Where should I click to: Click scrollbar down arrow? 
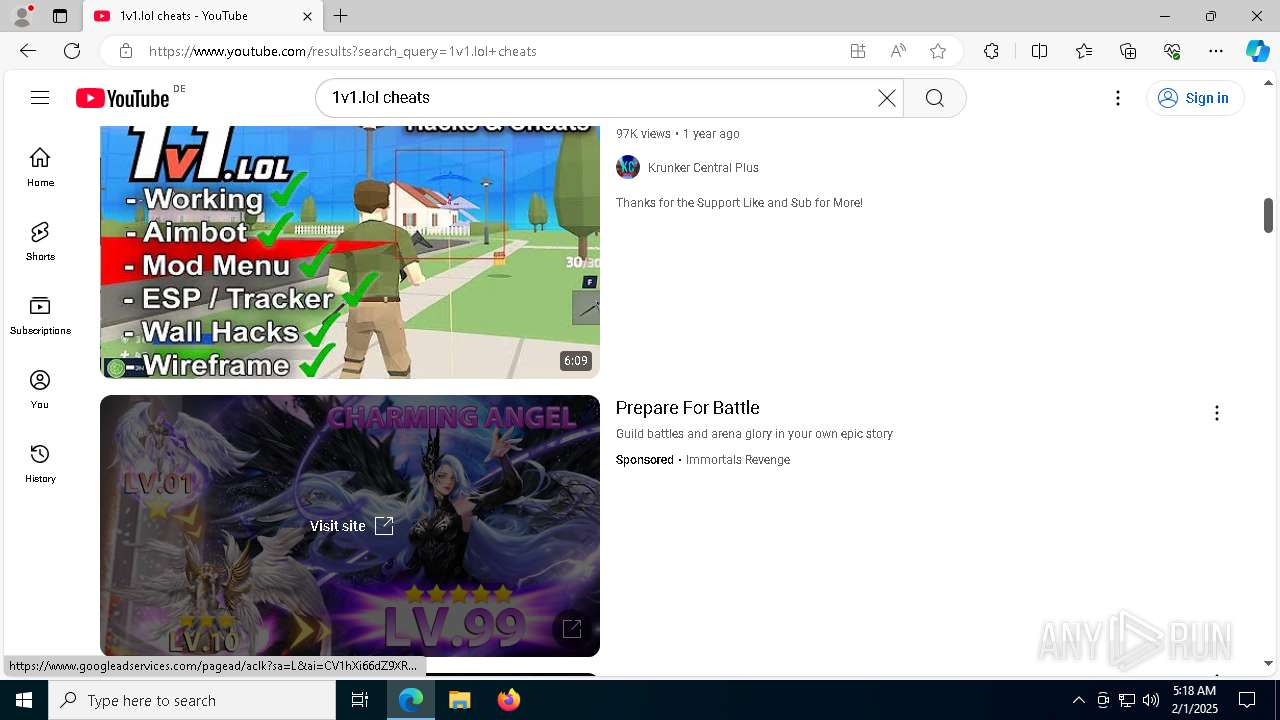[1268, 663]
